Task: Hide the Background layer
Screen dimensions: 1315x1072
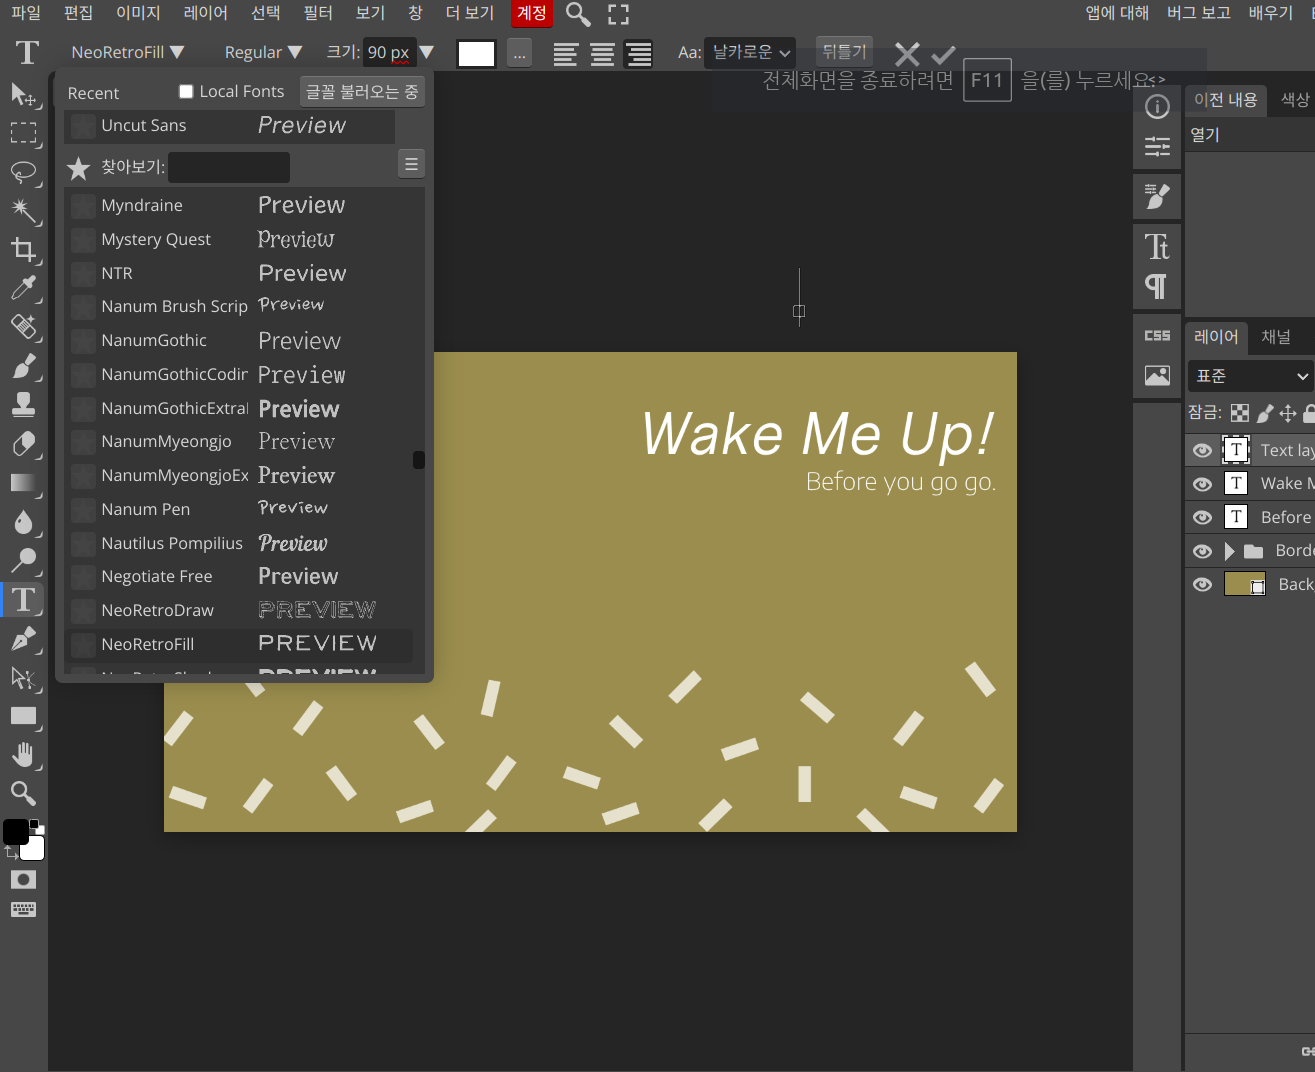Action: pyautogui.click(x=1203, y=584)
